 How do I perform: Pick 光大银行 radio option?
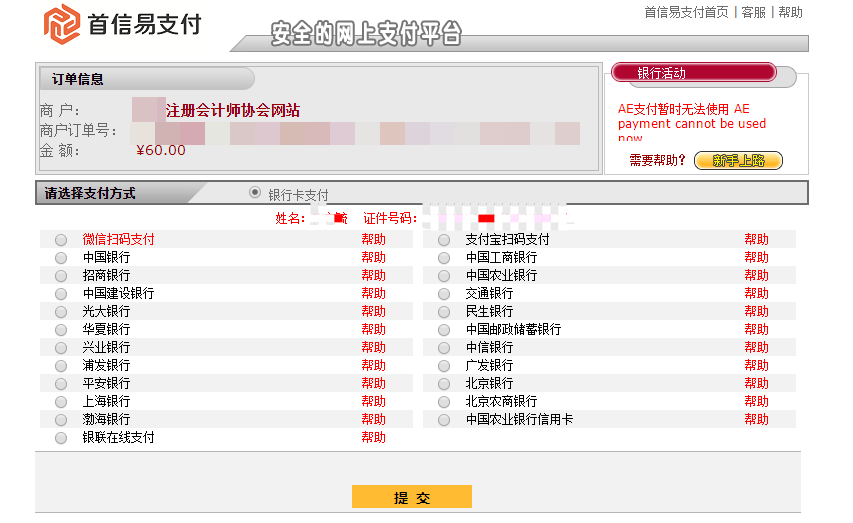[x=61, y=312]
